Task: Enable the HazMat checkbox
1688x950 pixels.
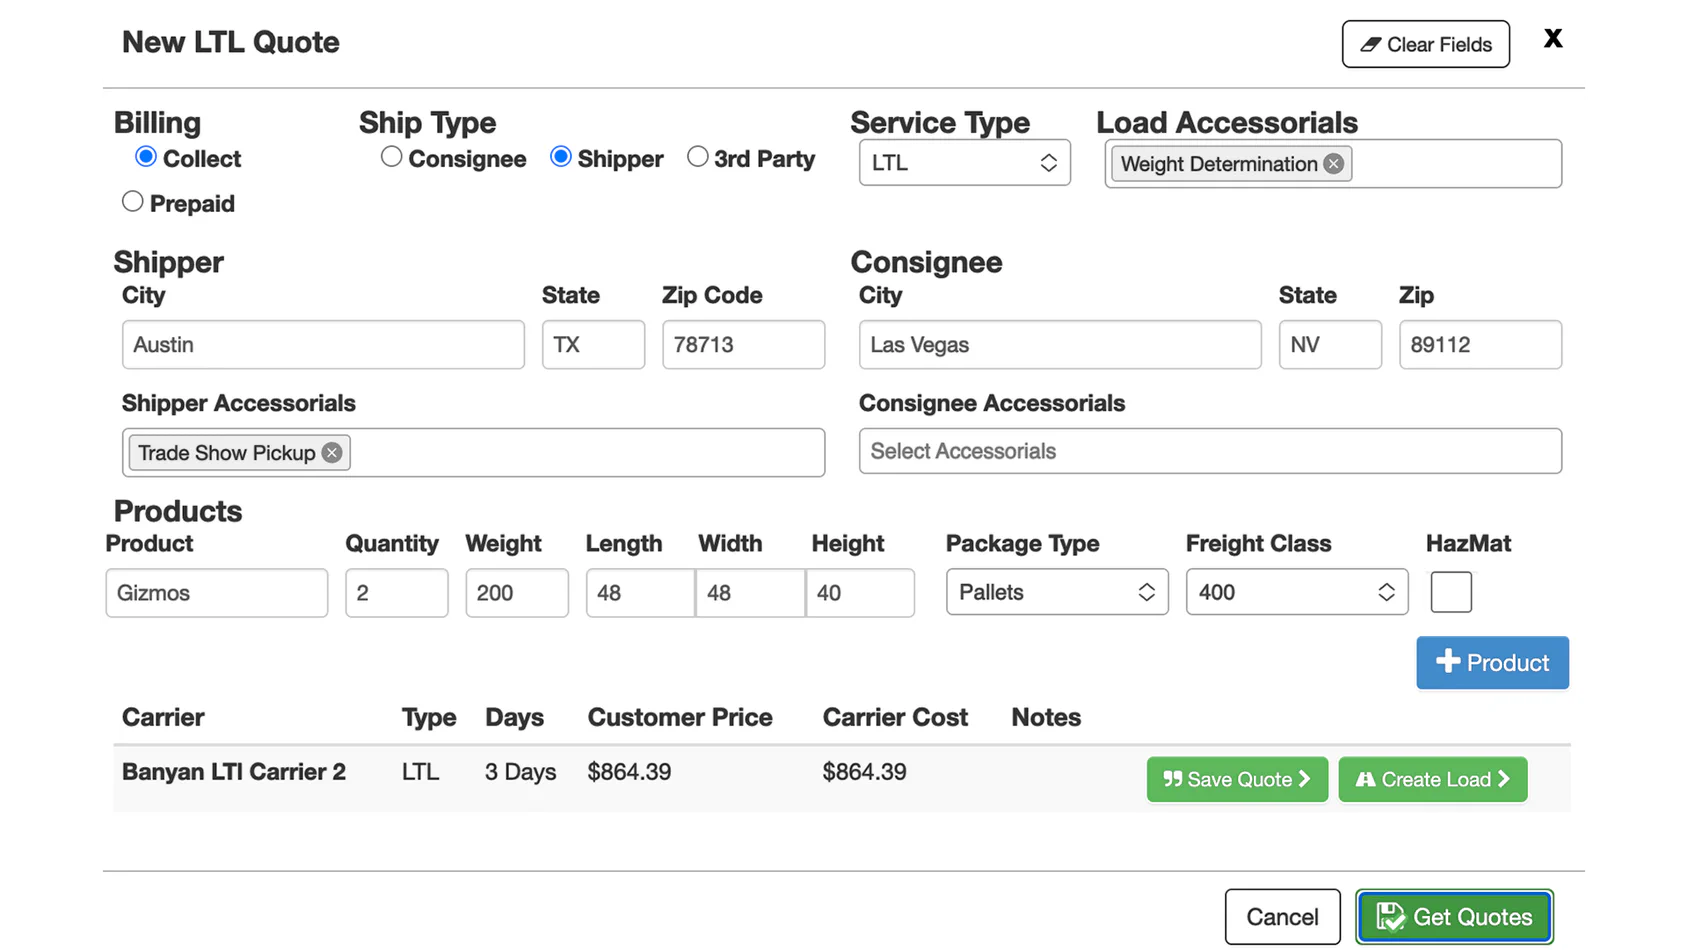Action: coord(1450,592)
